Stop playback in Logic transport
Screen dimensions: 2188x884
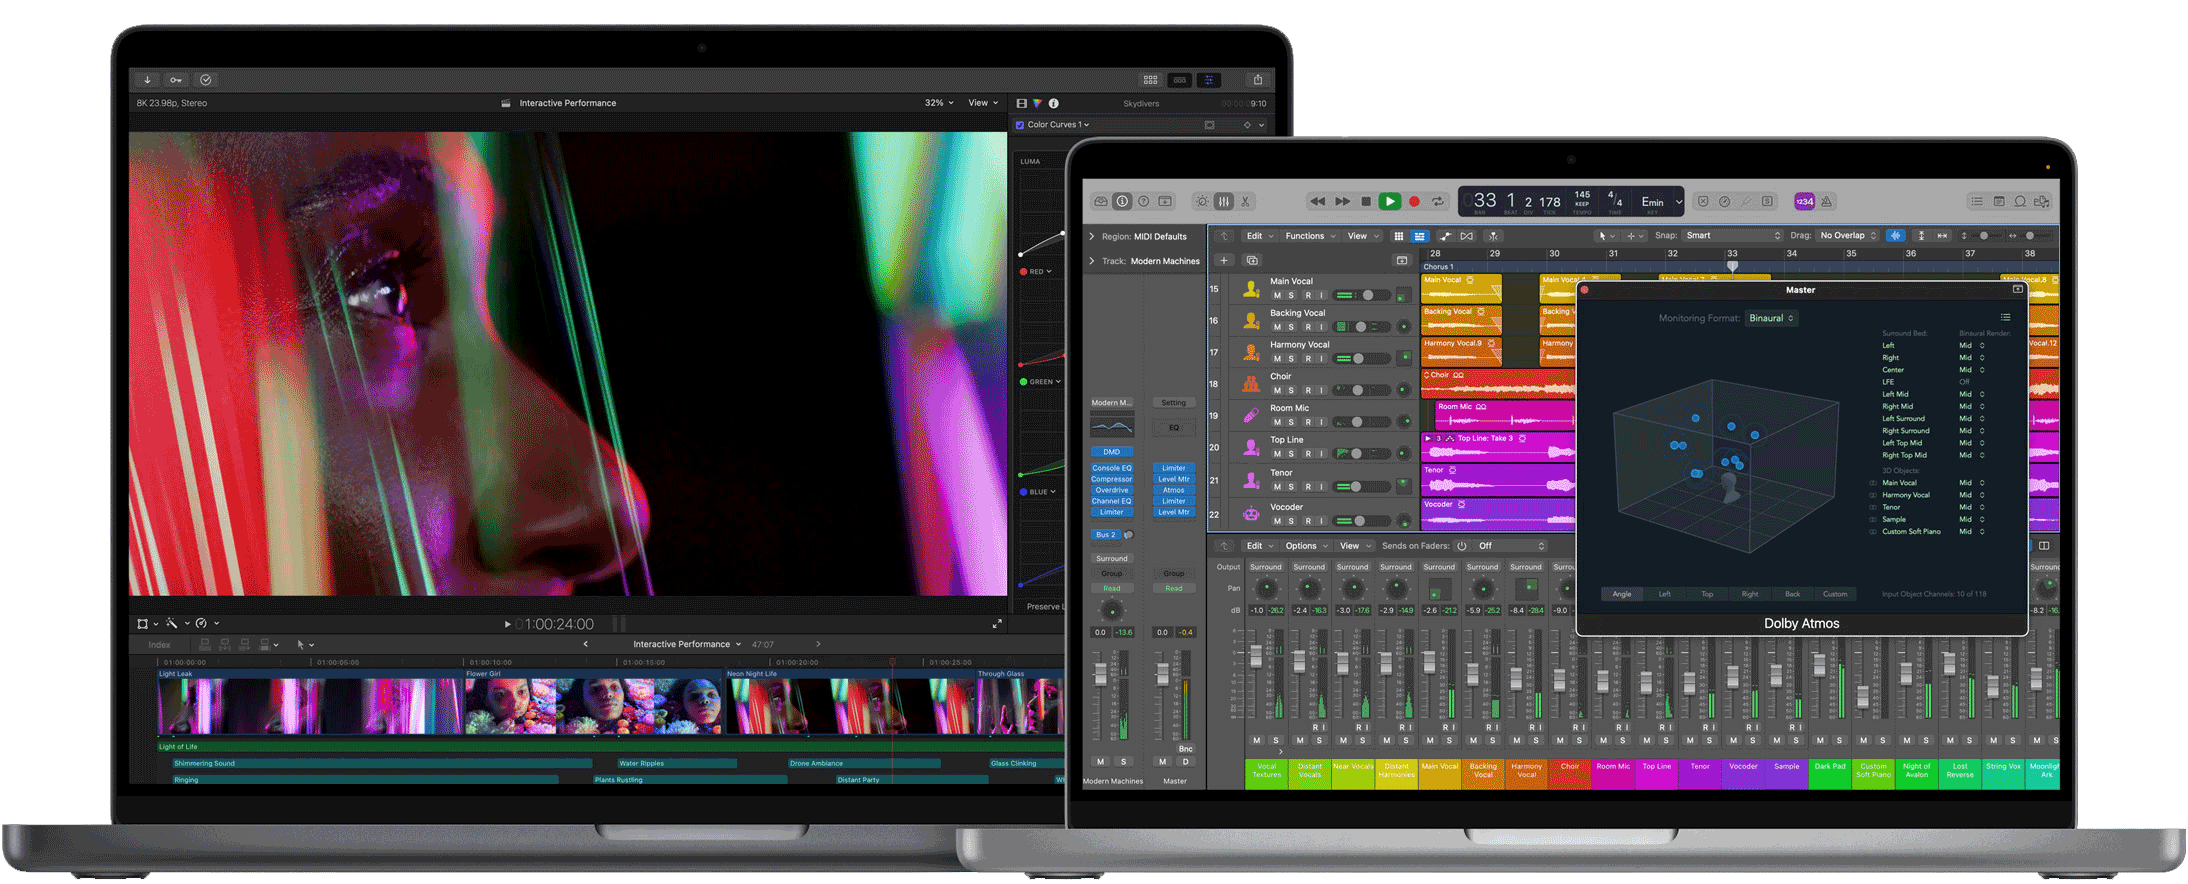click(x=1366, y=201)
